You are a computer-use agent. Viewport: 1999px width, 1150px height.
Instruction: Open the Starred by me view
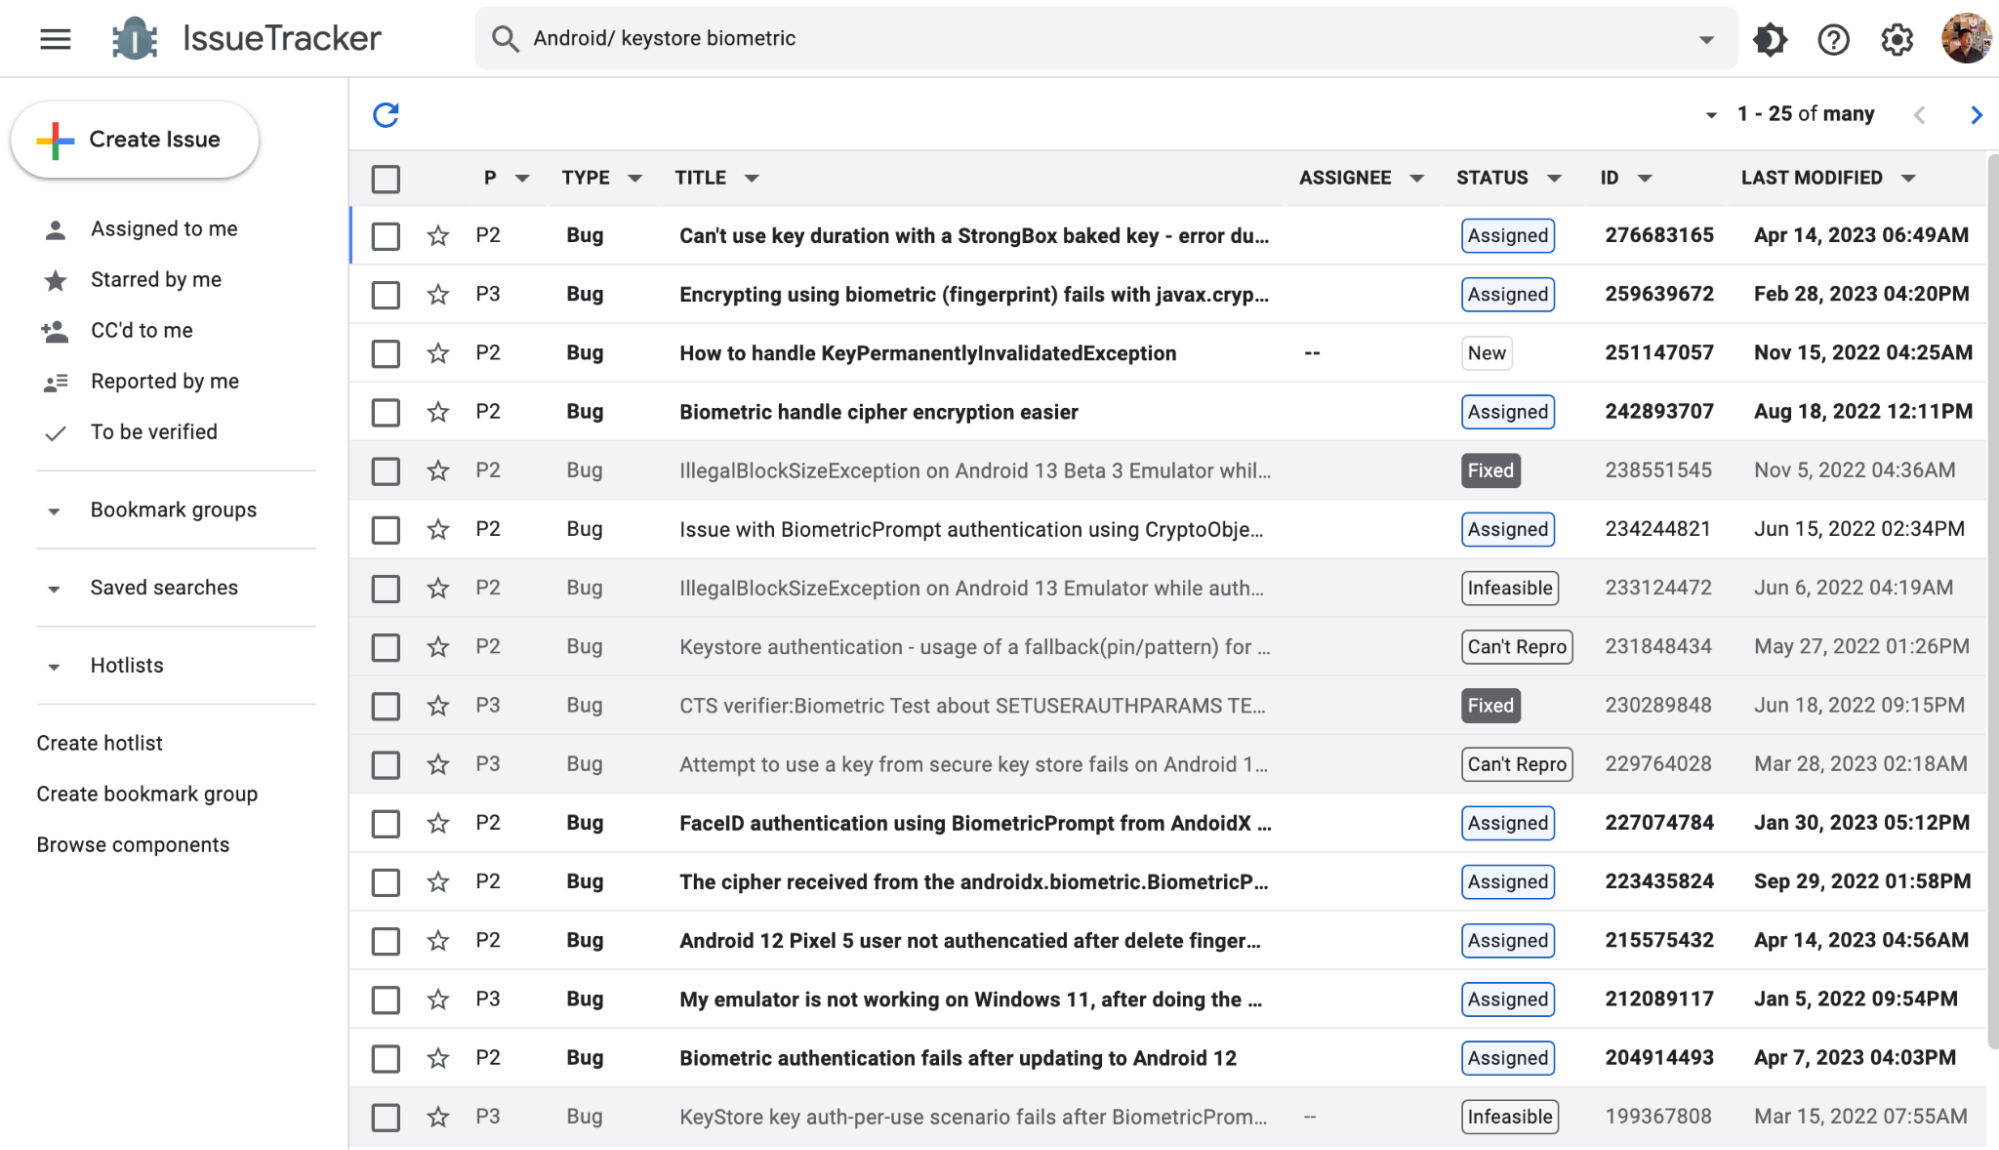pos(155,280)
